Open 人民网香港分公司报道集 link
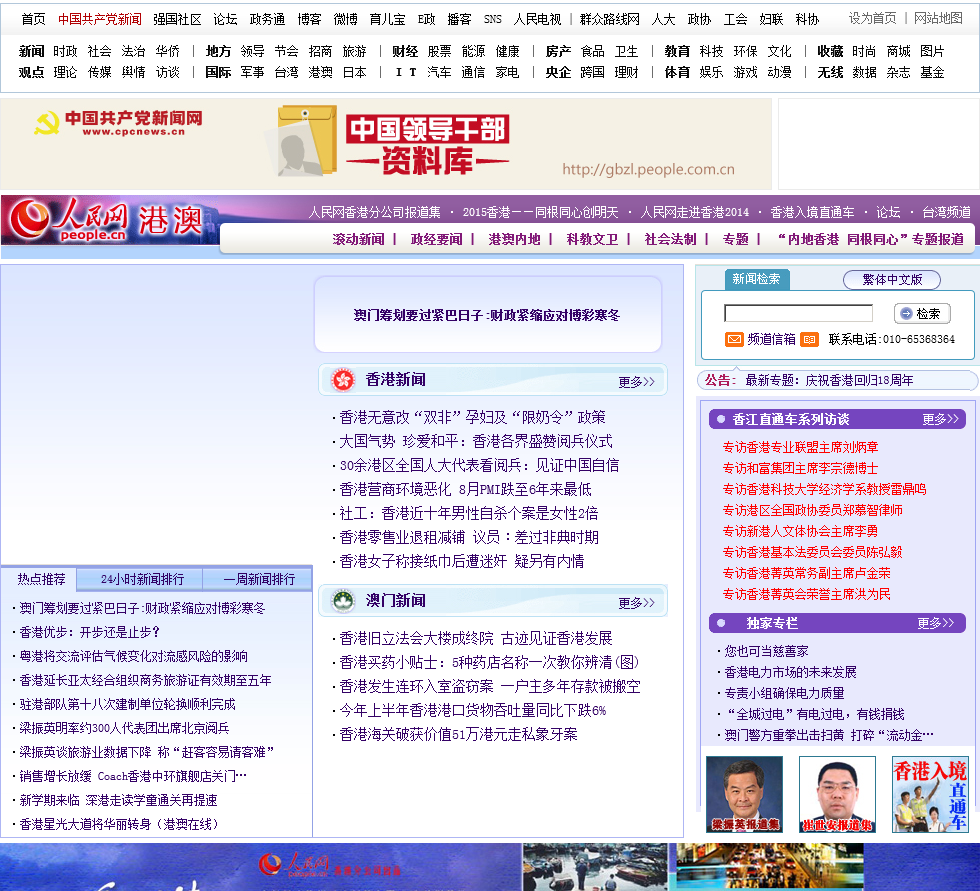 (x=374, y=212)
